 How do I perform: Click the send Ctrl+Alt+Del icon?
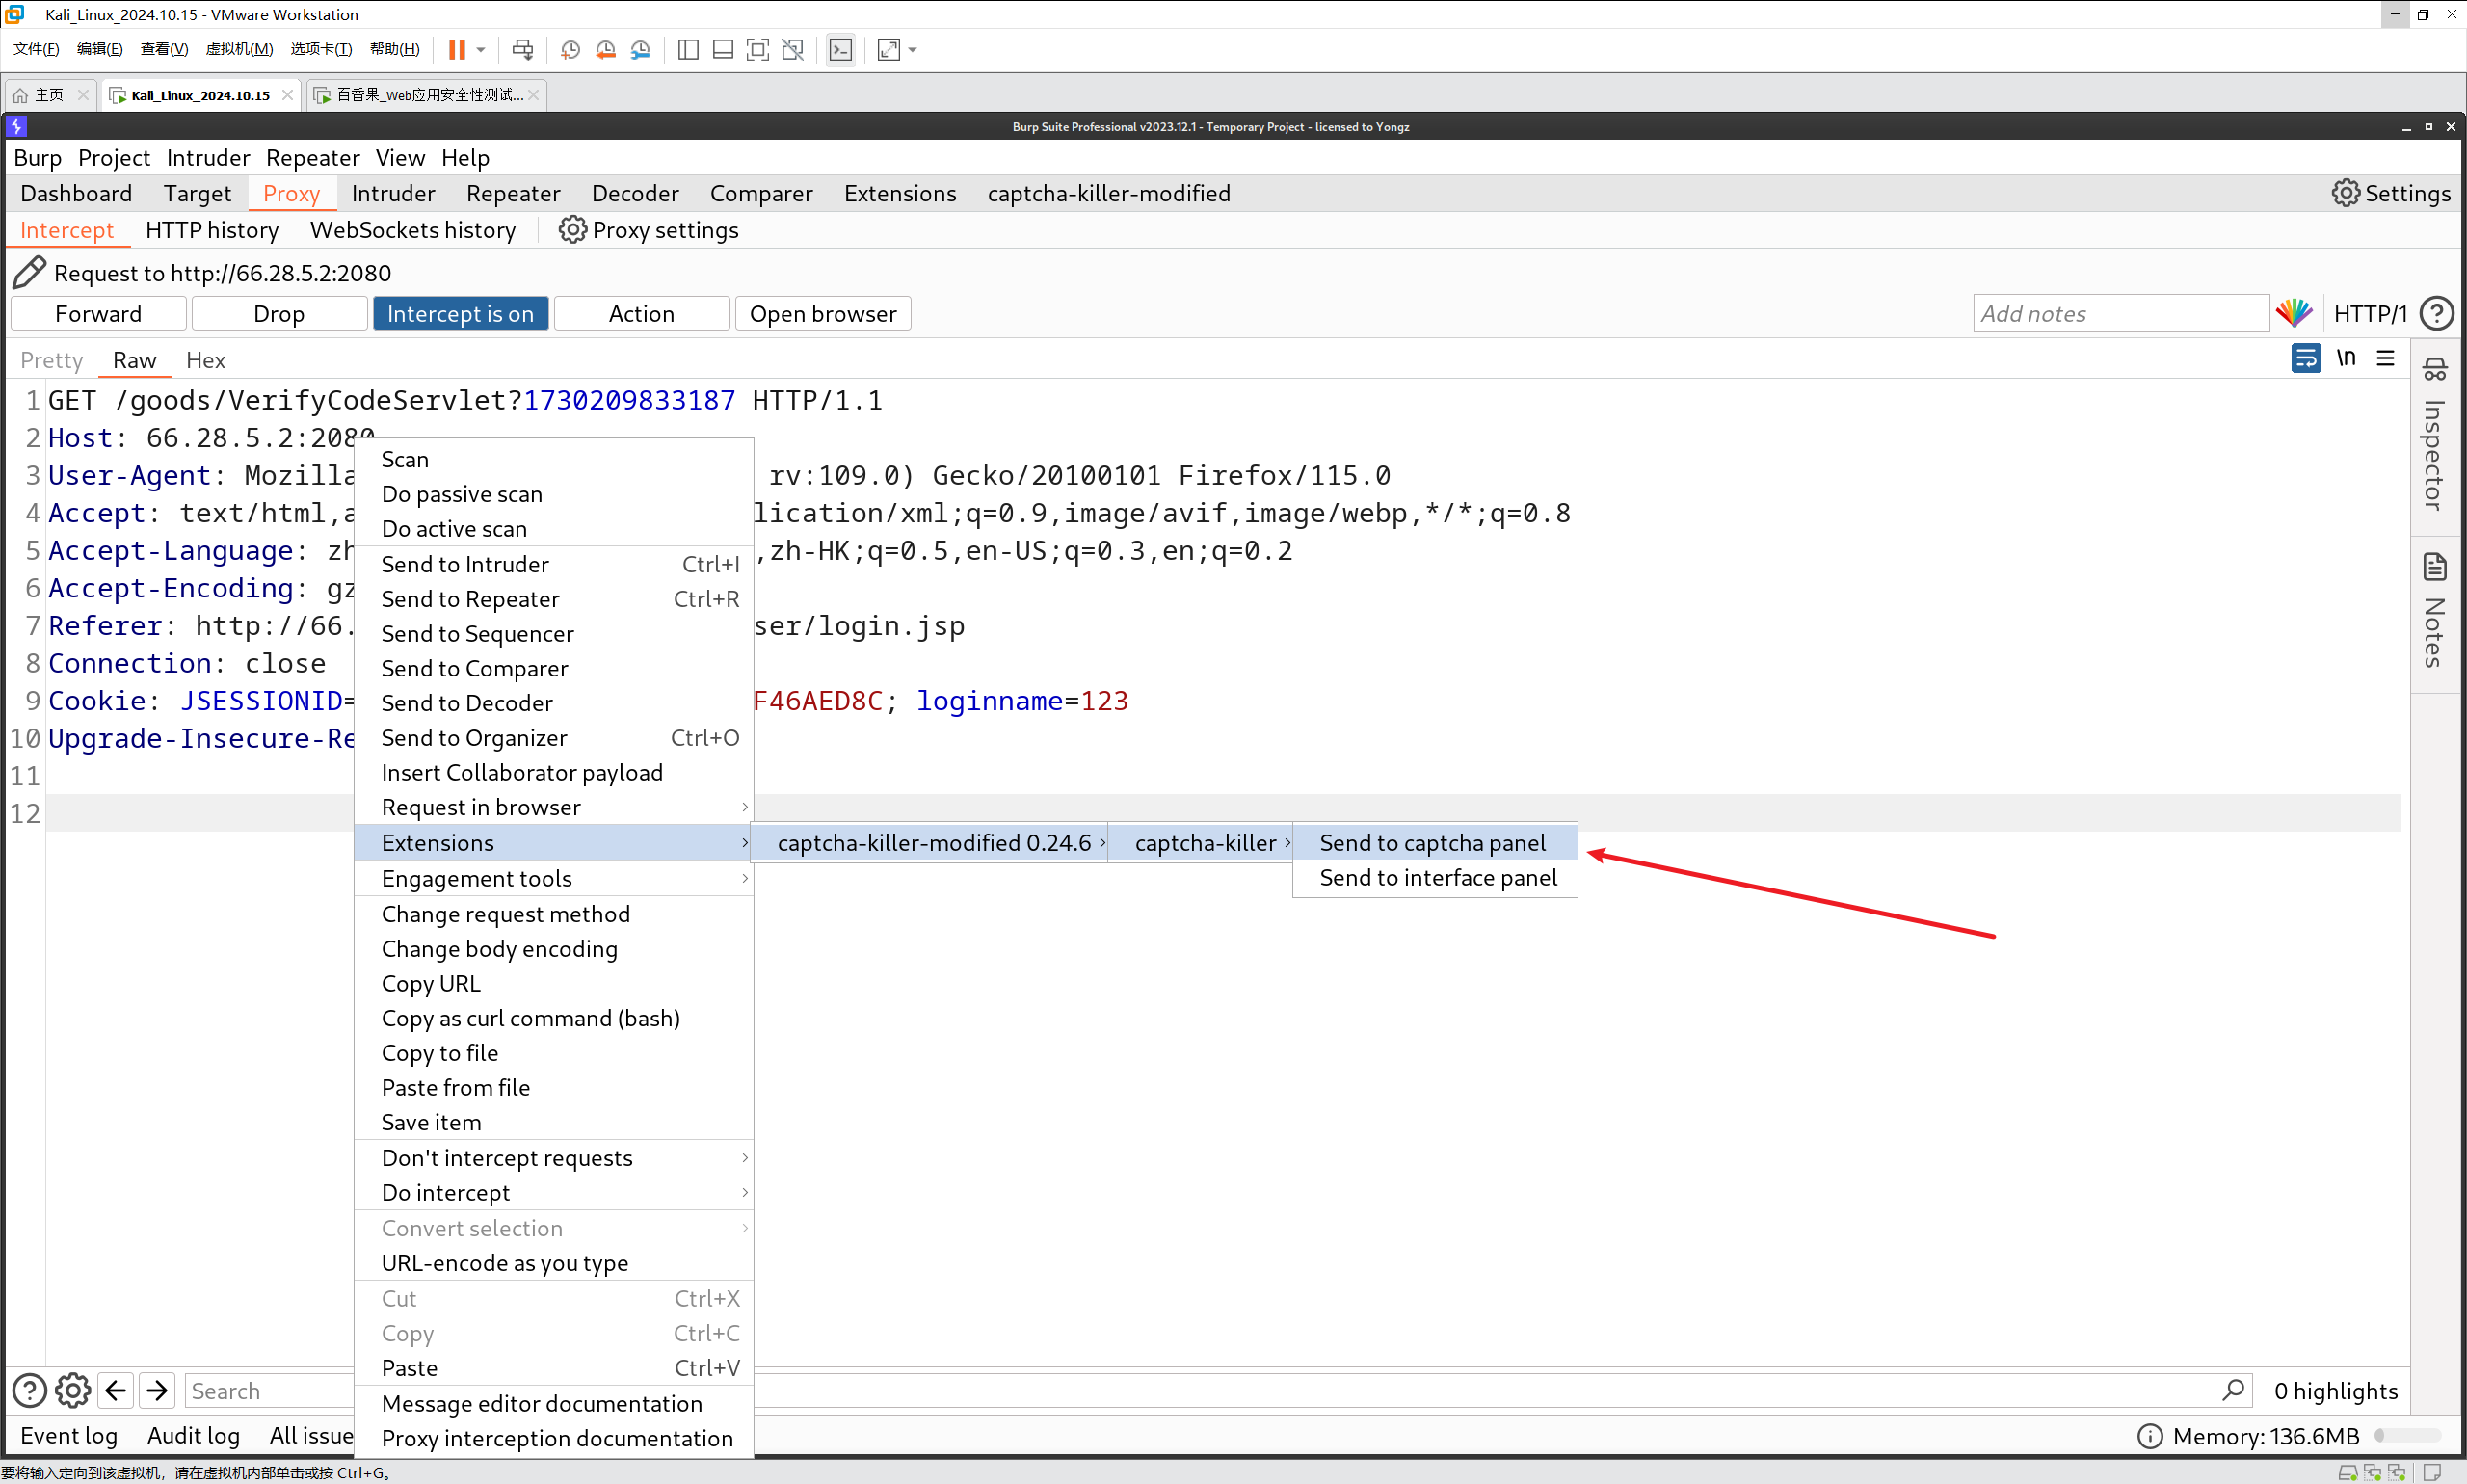pos(522,50)
